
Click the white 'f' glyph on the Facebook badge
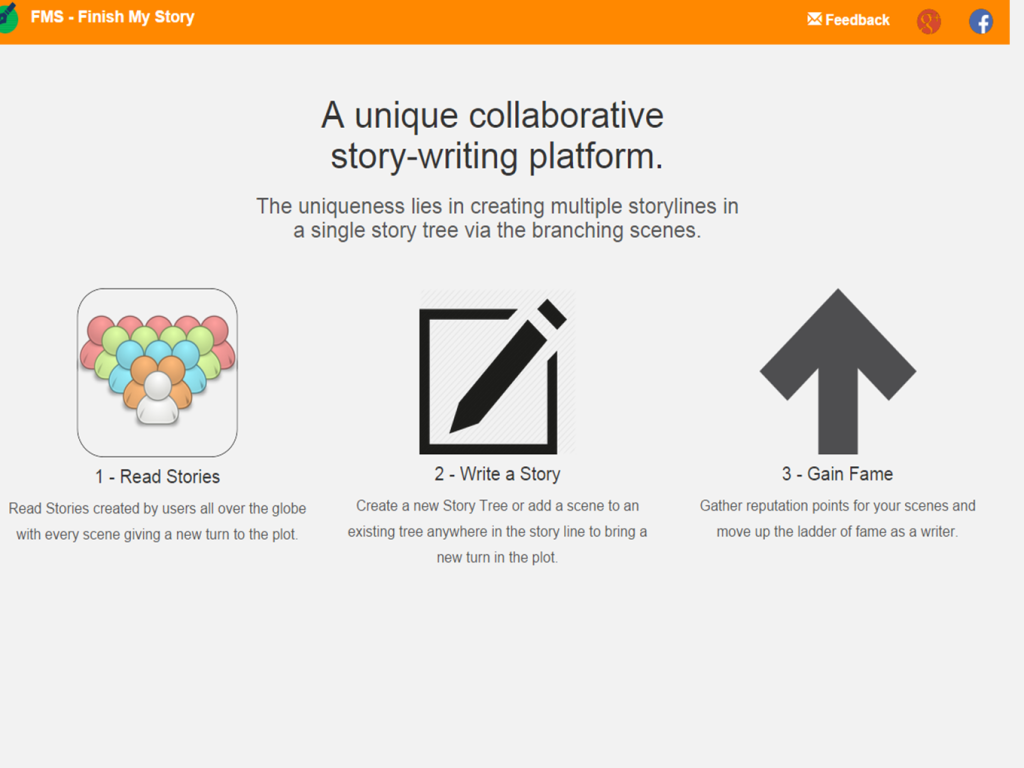983,21
